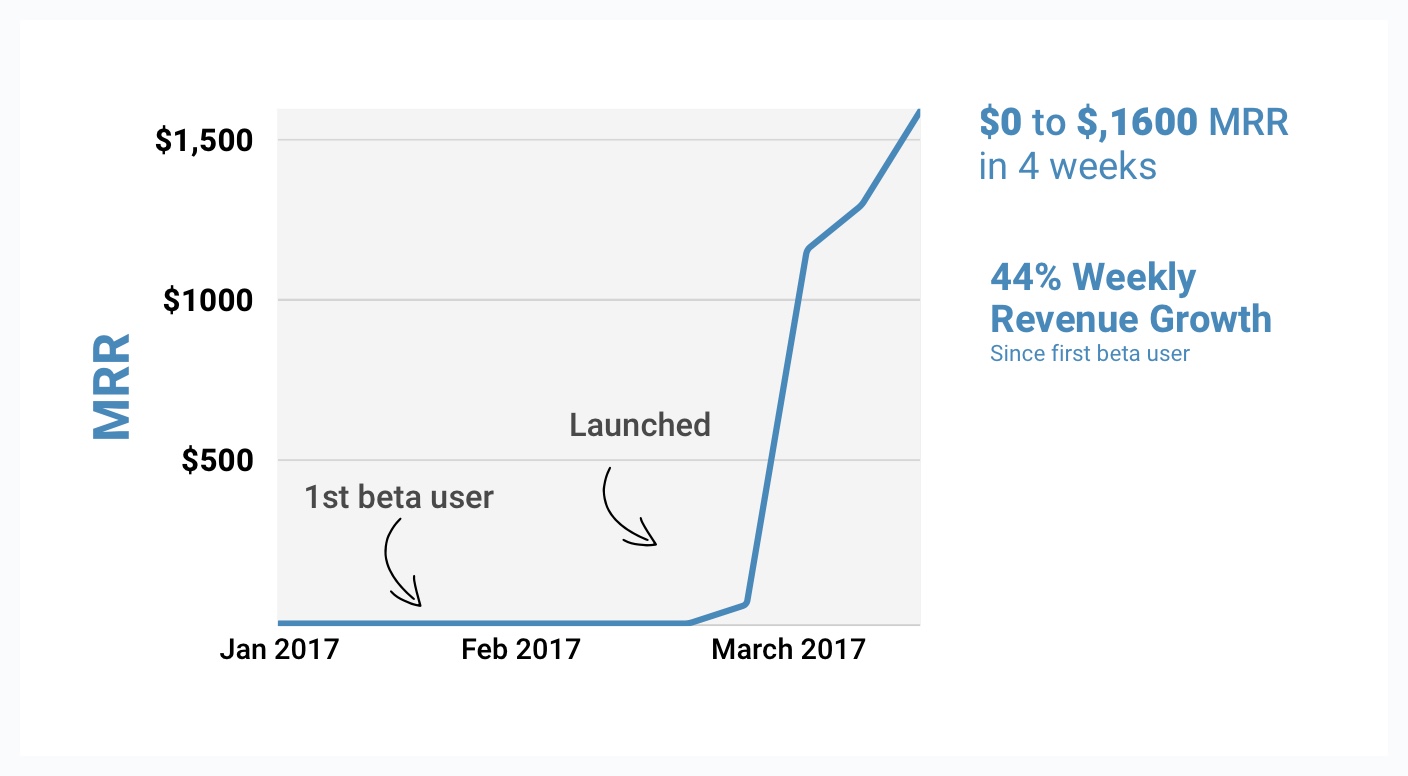Image resolution: width=1408 pixels, height=776 pixels.
Task: Click the Since first beta user caption
Action: pos(1090,353)
